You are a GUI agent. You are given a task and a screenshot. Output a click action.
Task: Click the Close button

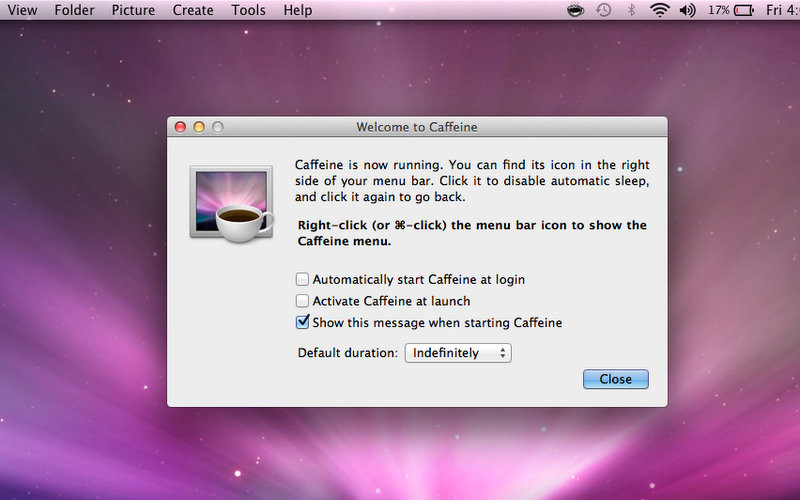[x=615, y=379]
